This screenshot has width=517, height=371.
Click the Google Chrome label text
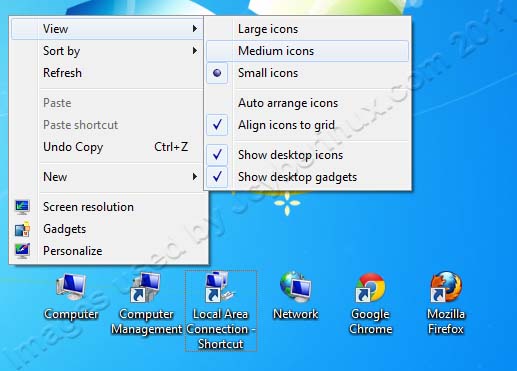(370, 322)
